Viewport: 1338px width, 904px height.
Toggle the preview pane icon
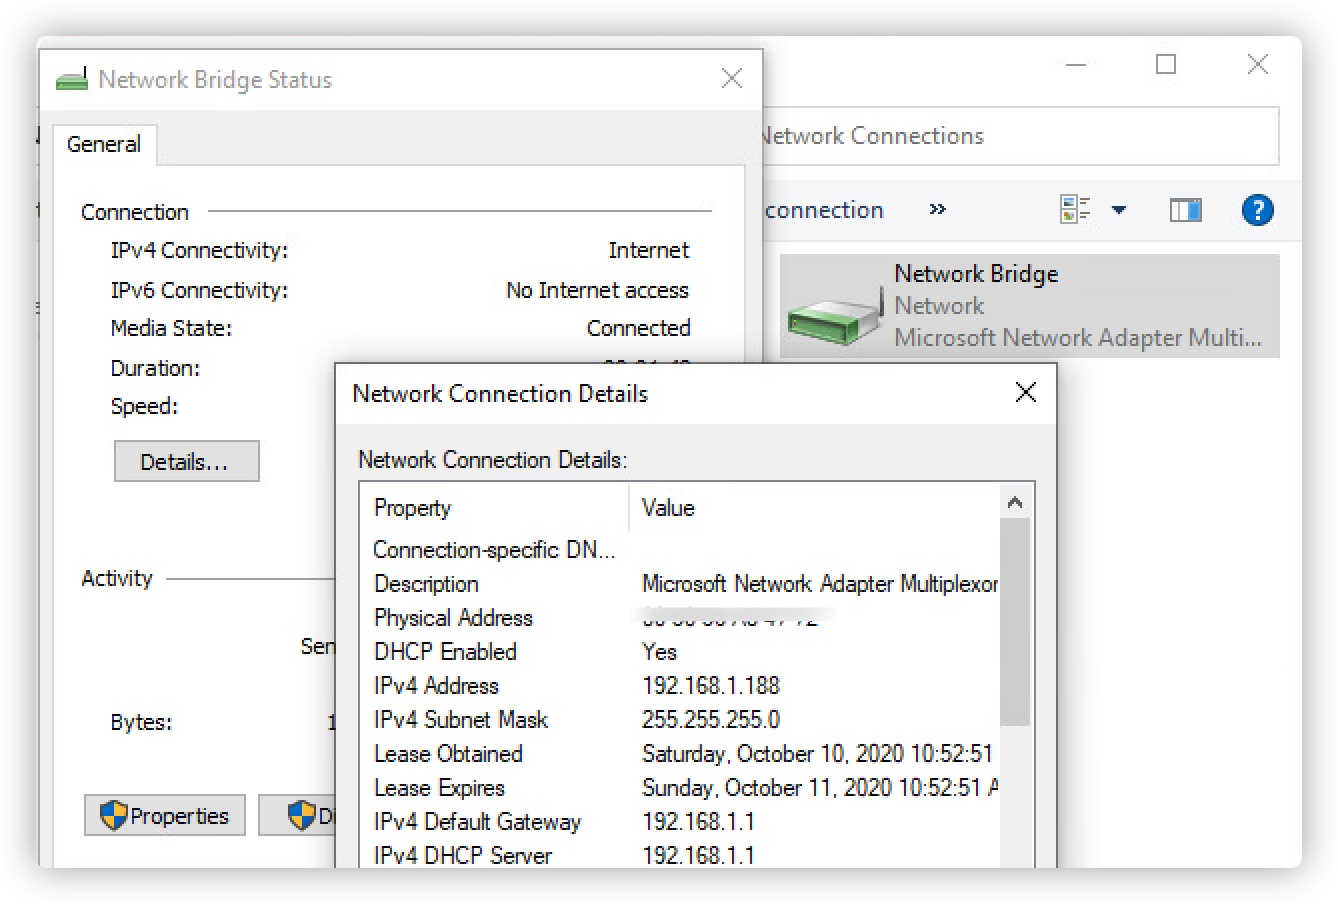click(x=1185, y=210)
